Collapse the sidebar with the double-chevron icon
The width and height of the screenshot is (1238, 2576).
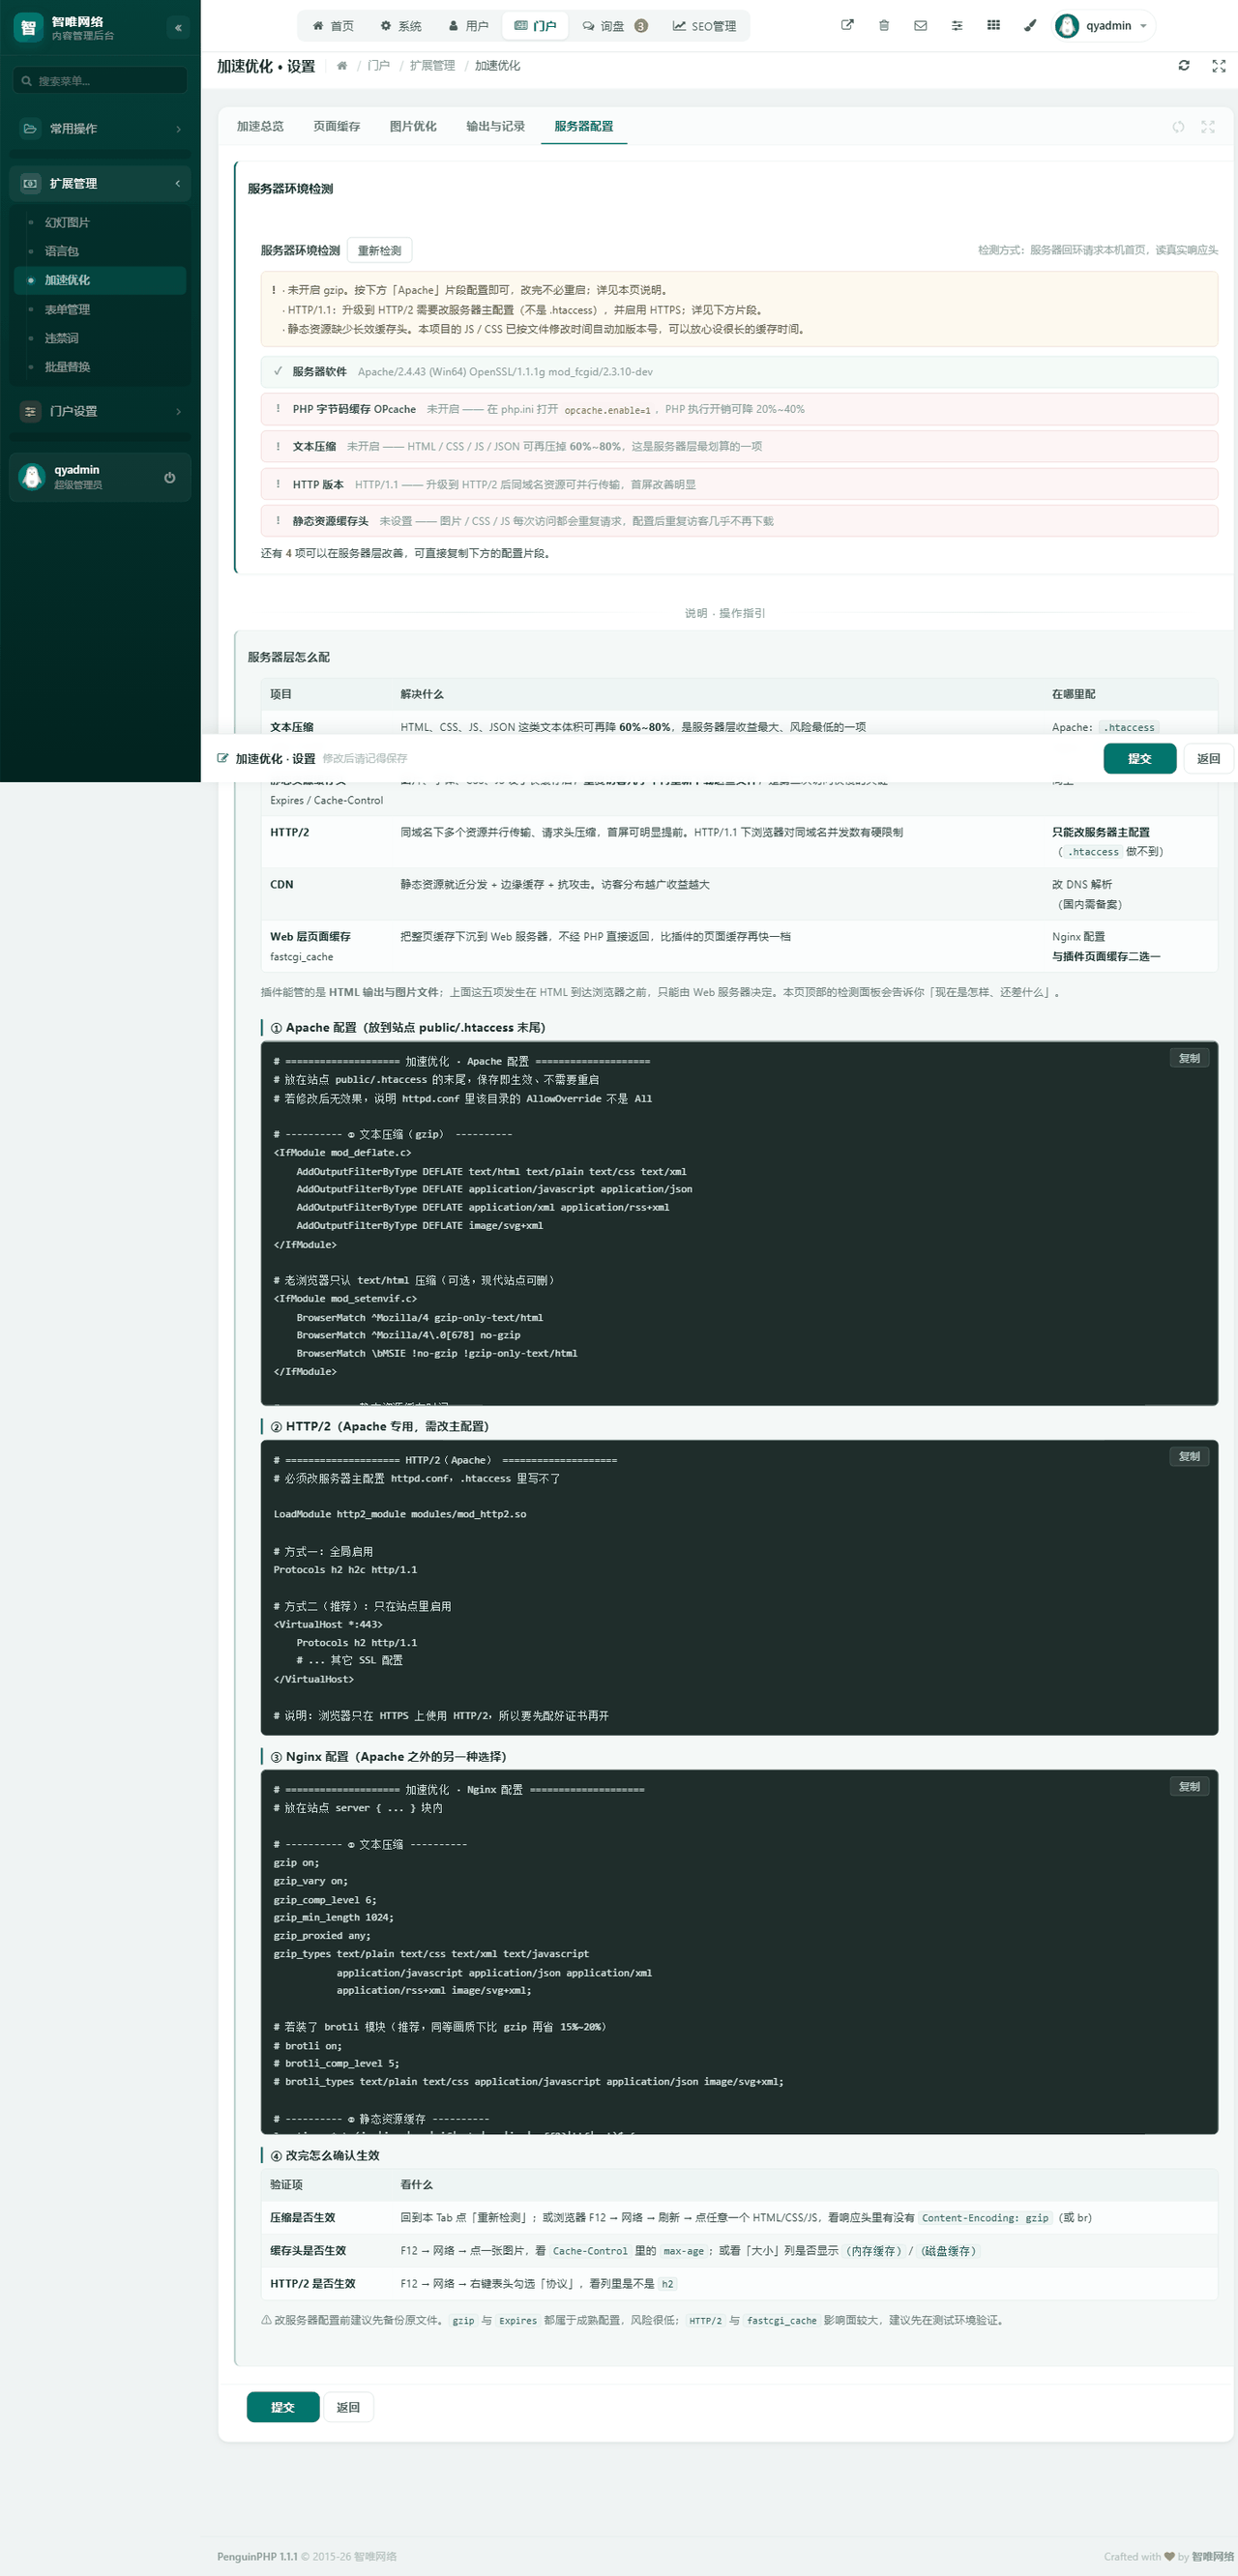pos(178,28)
